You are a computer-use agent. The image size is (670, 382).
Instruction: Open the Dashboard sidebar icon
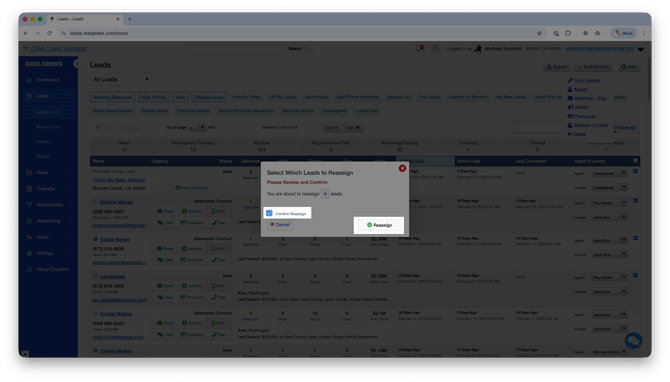pos(29,80)
